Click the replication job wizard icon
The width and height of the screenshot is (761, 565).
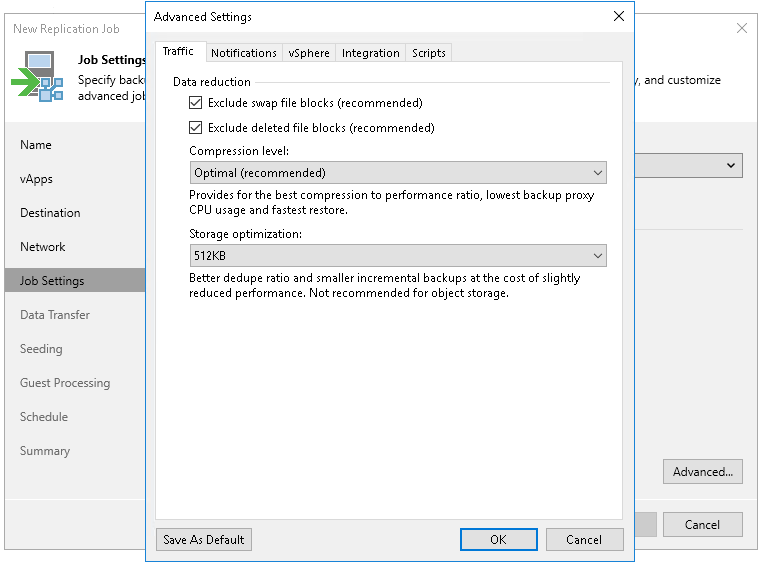coord(38,77)
